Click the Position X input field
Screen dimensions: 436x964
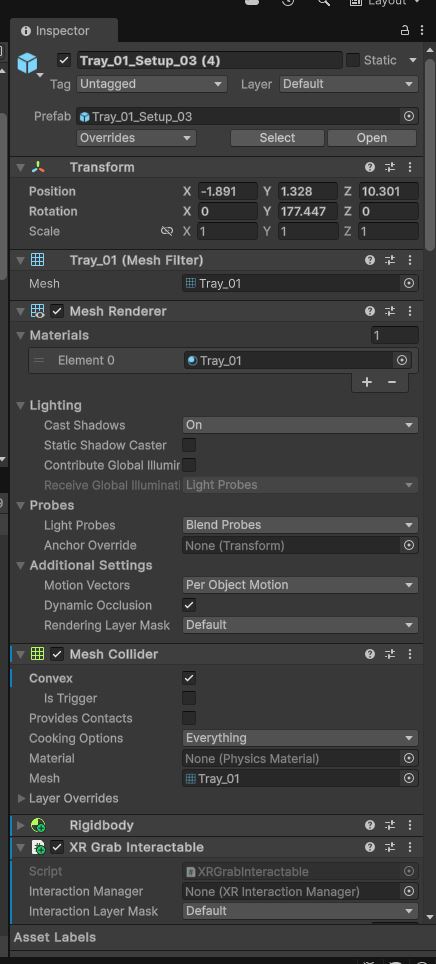point(227,191)
